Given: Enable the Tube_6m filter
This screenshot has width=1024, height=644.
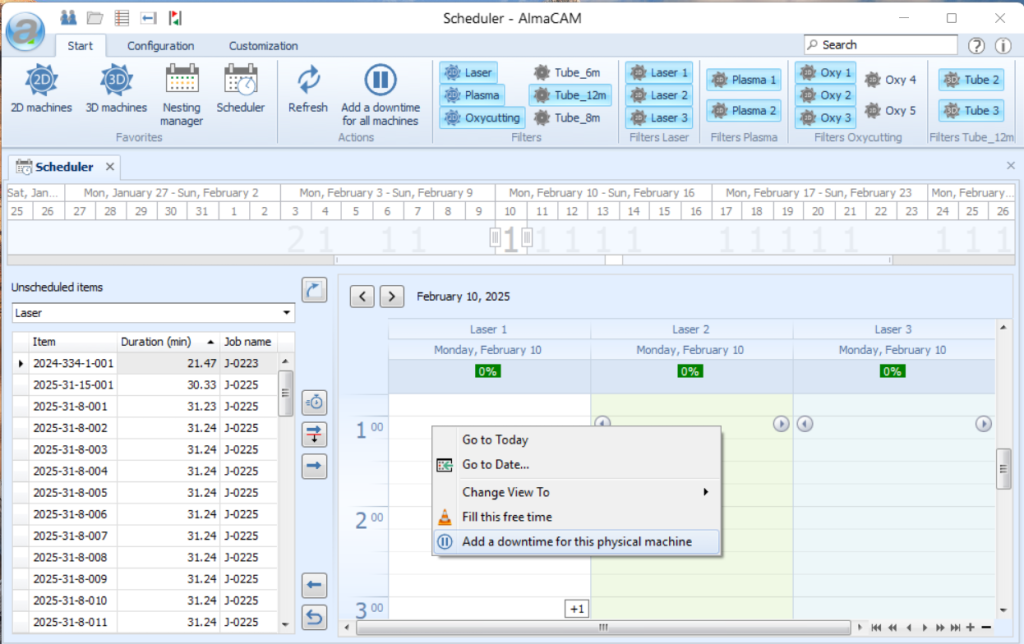Looking at the screenshot, I should [567, 72].
